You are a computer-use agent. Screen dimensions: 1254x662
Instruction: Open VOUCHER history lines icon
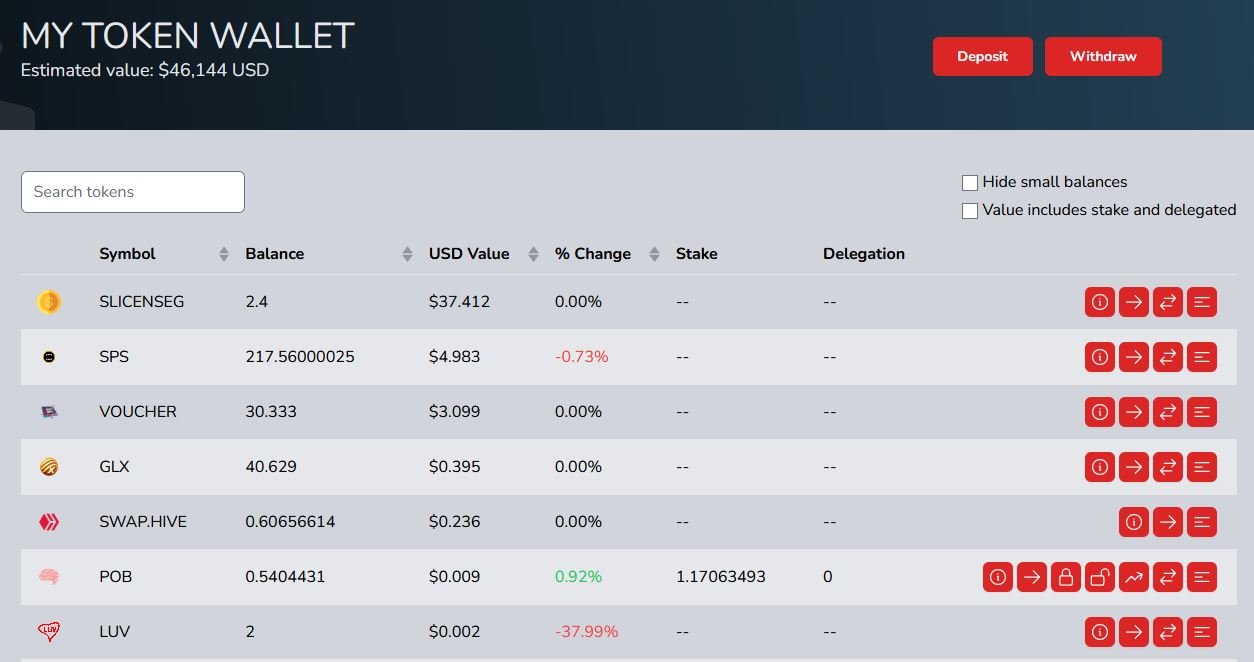(1202, 412)
